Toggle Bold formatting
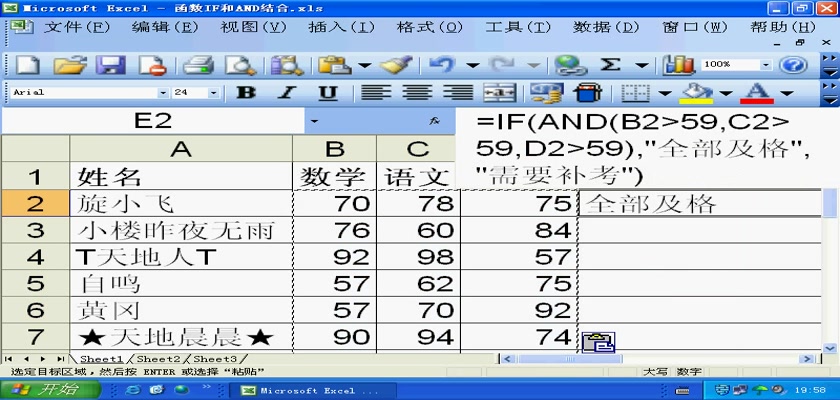 tap(244, 93)
